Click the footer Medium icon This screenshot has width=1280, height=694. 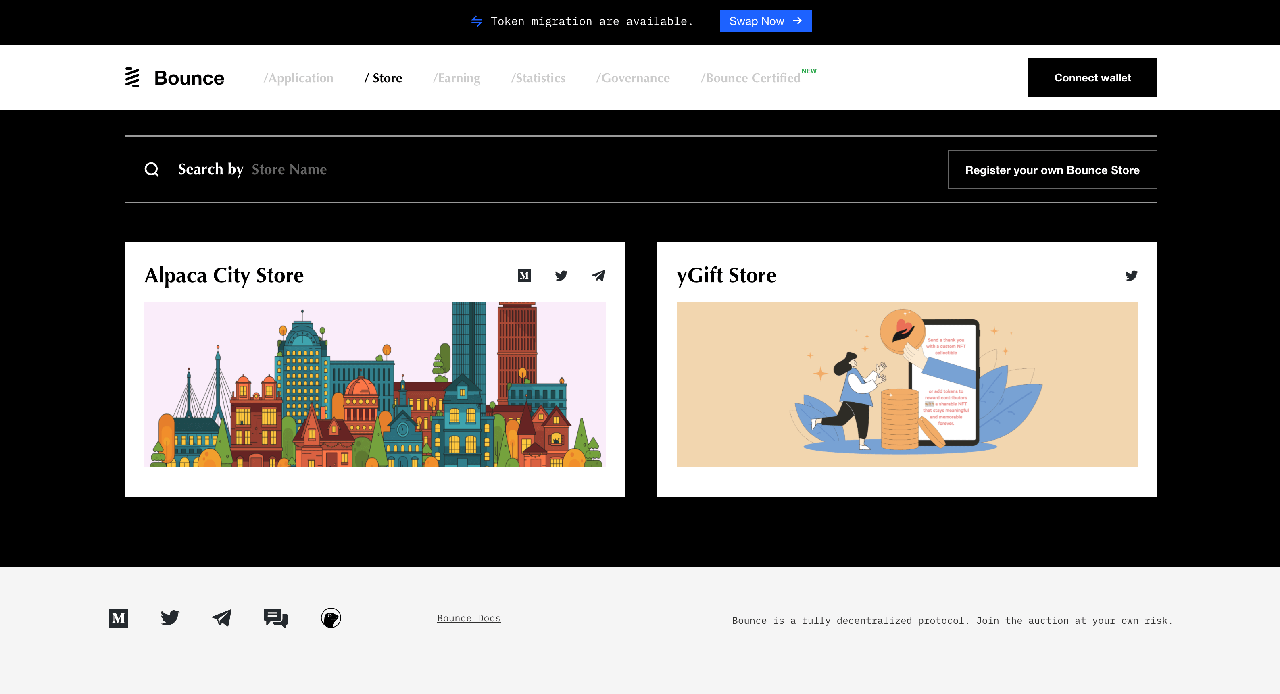pos(118,619)
